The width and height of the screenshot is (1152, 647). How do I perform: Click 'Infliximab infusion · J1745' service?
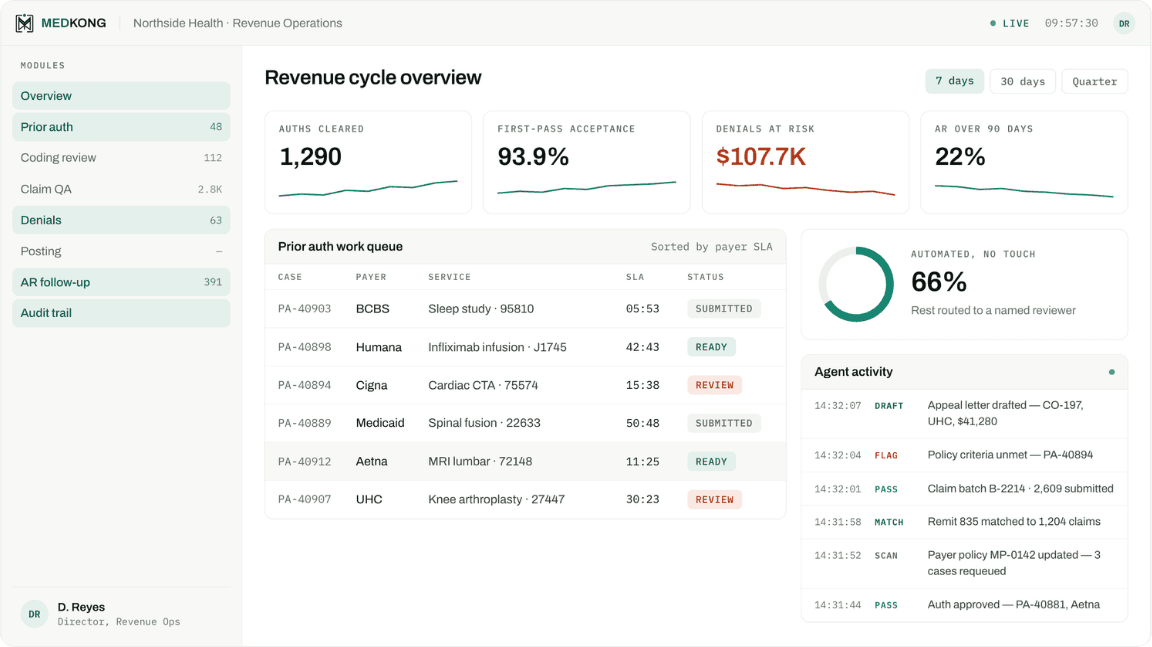coord(497,347)
